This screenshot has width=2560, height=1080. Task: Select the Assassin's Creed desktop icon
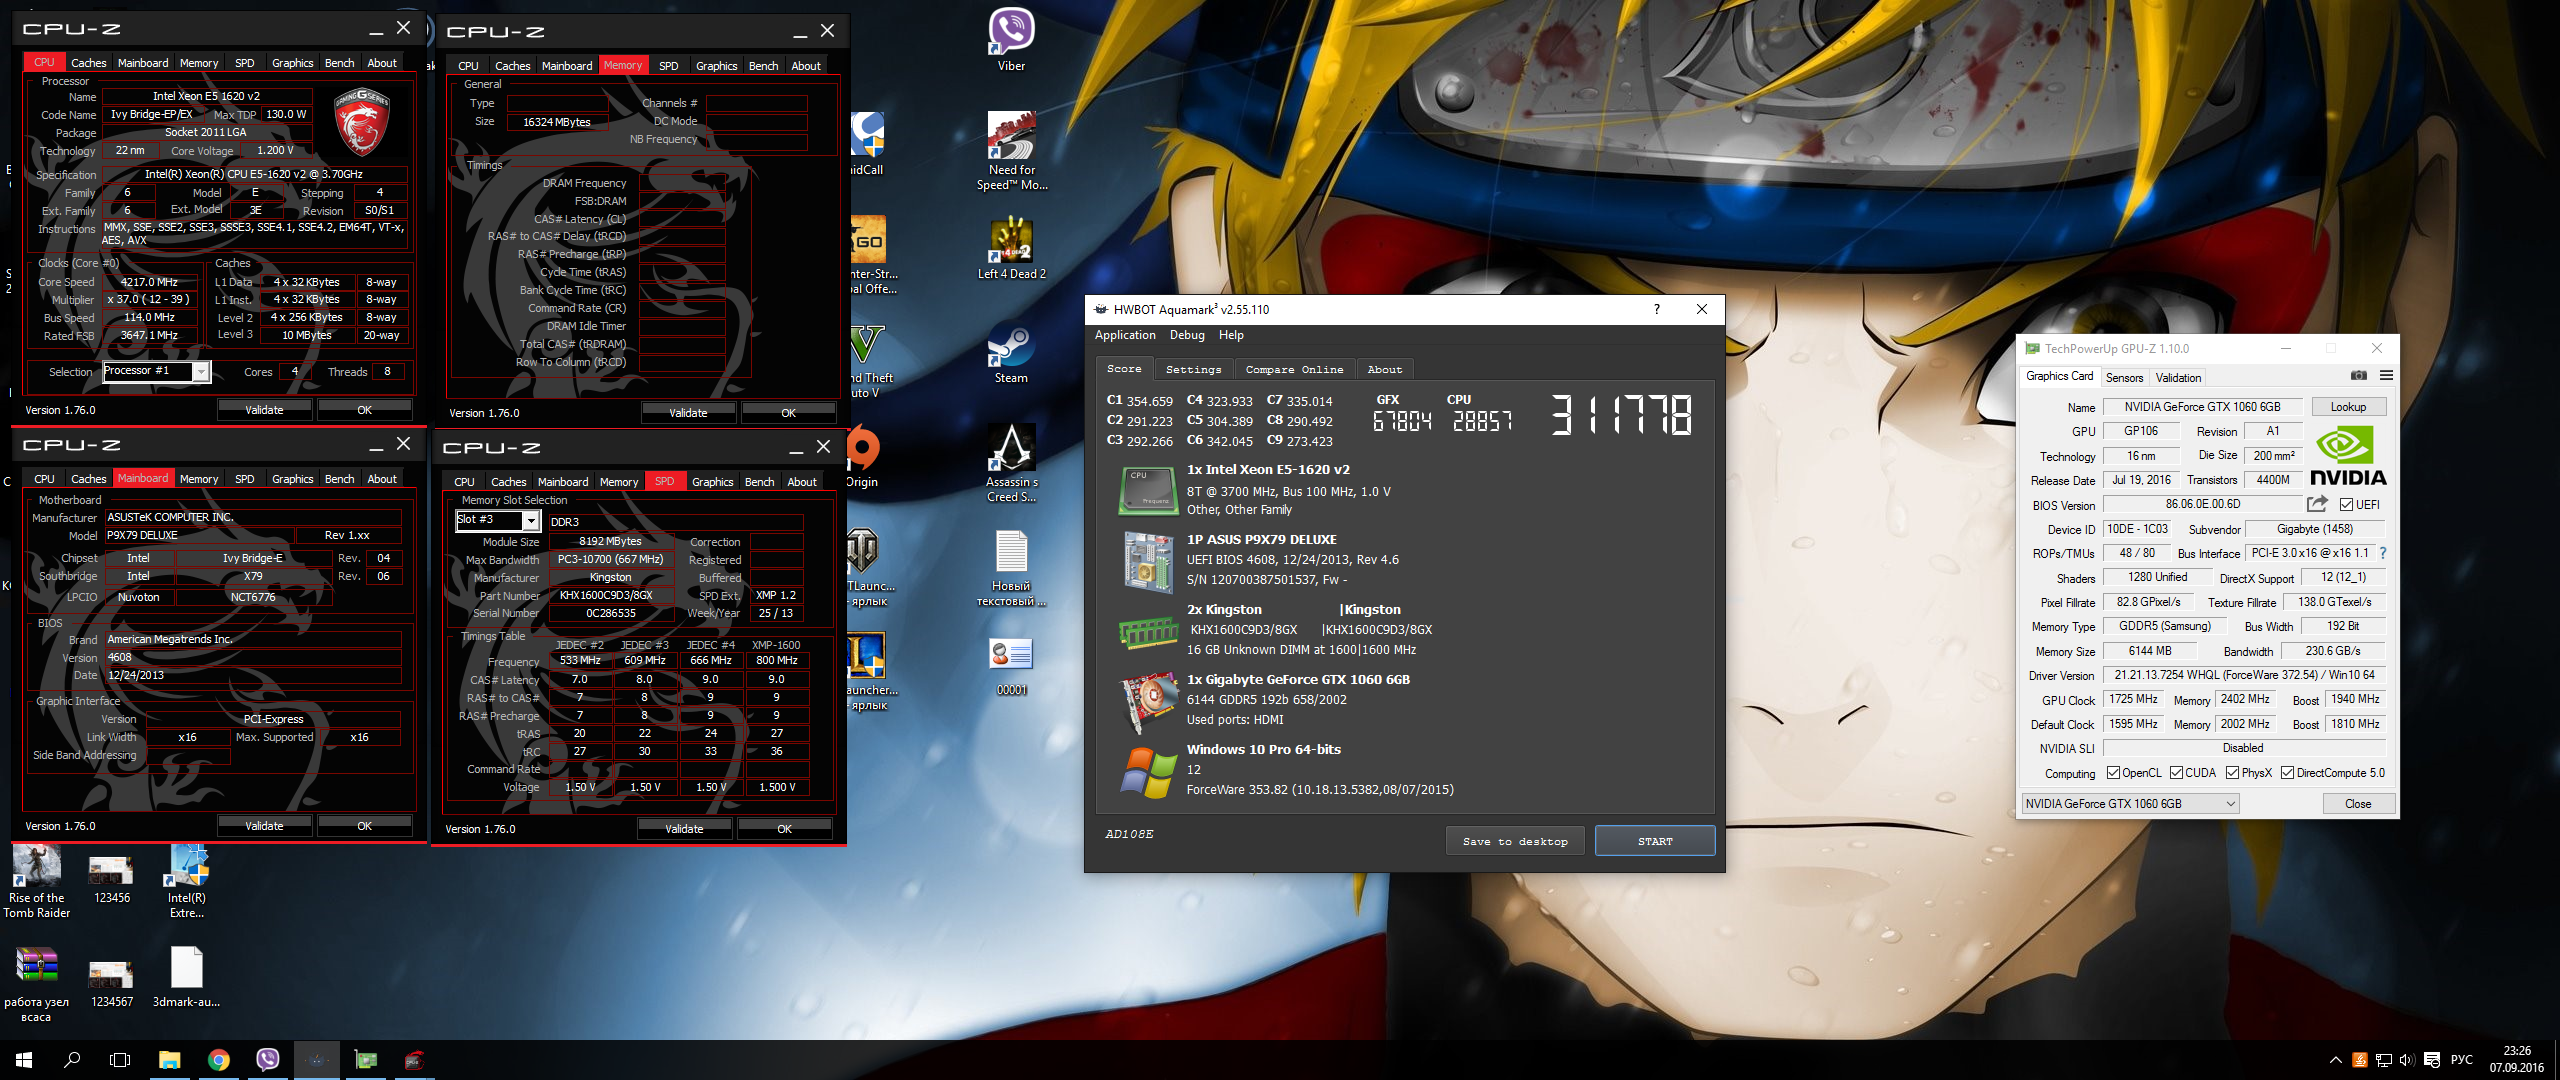pyautogui.click(x=1011, y=463)
